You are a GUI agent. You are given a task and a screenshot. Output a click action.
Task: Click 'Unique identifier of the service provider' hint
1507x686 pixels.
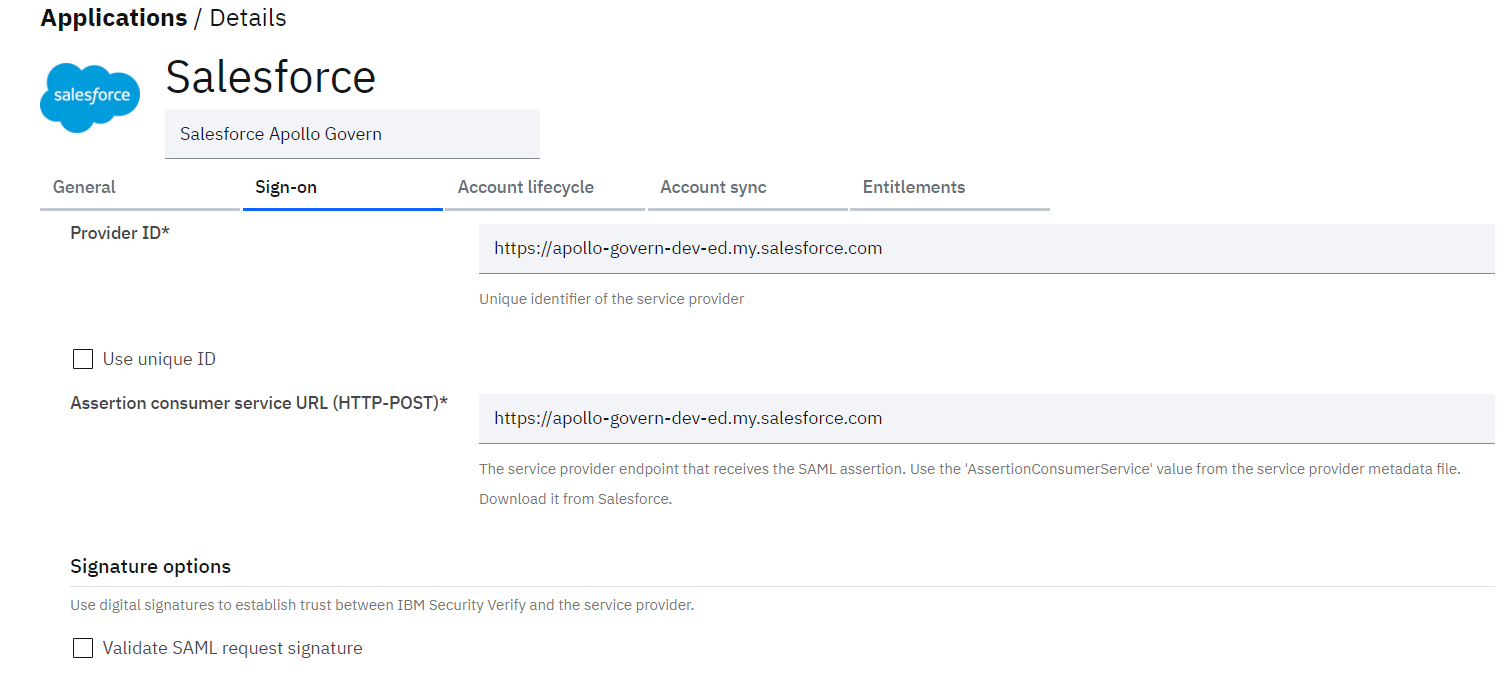(x=612, y=299)
